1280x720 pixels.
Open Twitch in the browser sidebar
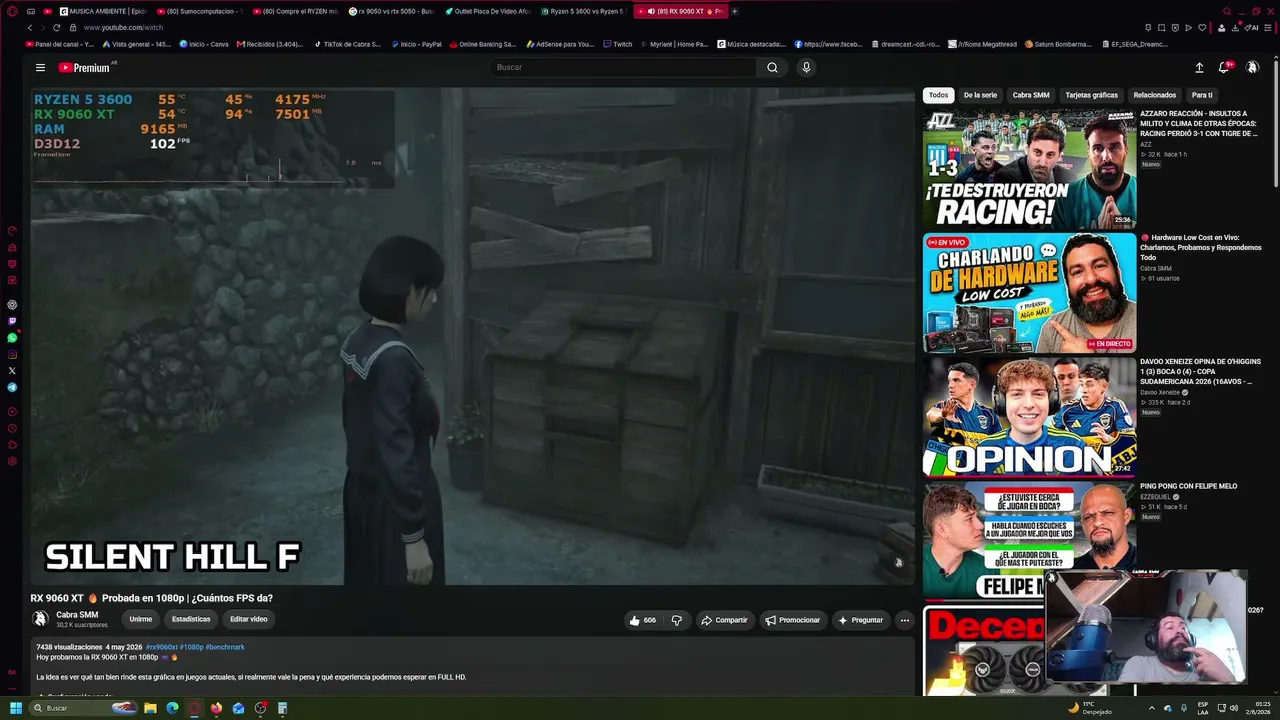click(x=12, y=322)
